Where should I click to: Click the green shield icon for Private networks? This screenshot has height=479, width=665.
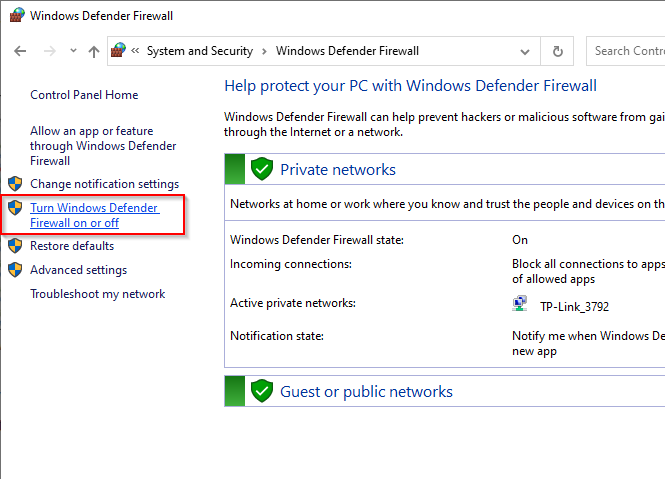pyautogui.click(x=262, y=169)
